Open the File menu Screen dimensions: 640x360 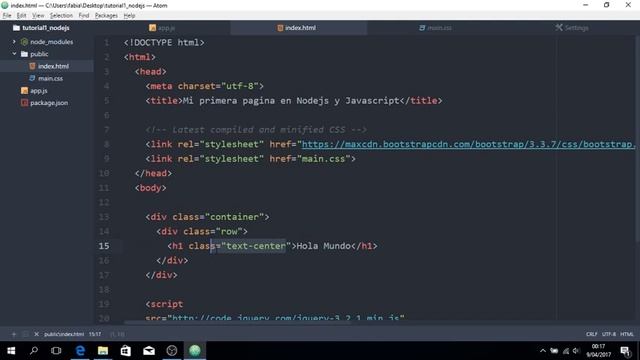point(7,16)
